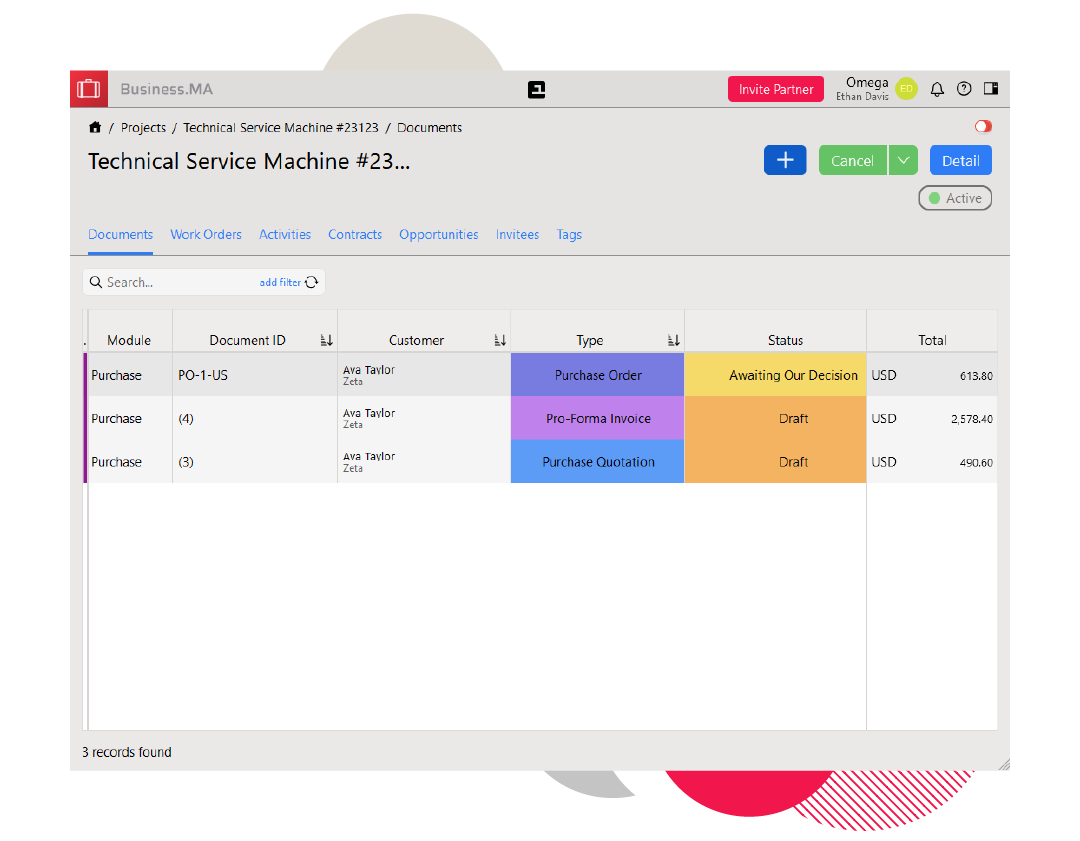Screen dimensions: 1080x841
Task: Click the Invite Partner button
Action: [776, 89]
